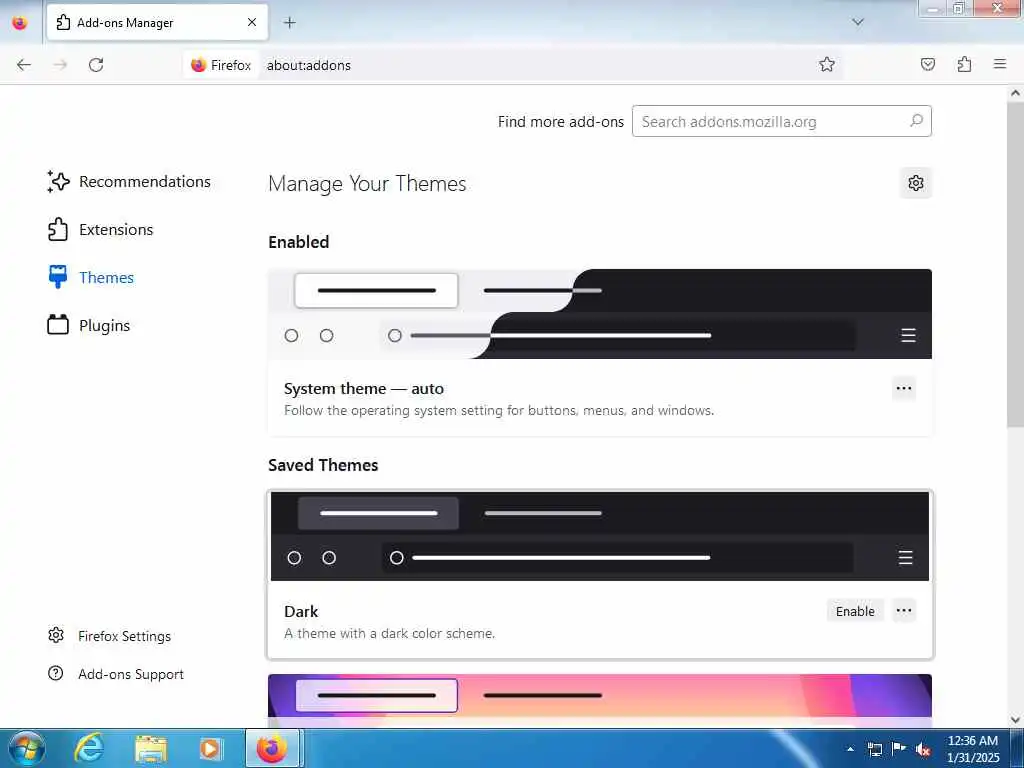Open Extensions in the sidebar
The width and height of the screenshot is (1024, 768).
(101, 229)
